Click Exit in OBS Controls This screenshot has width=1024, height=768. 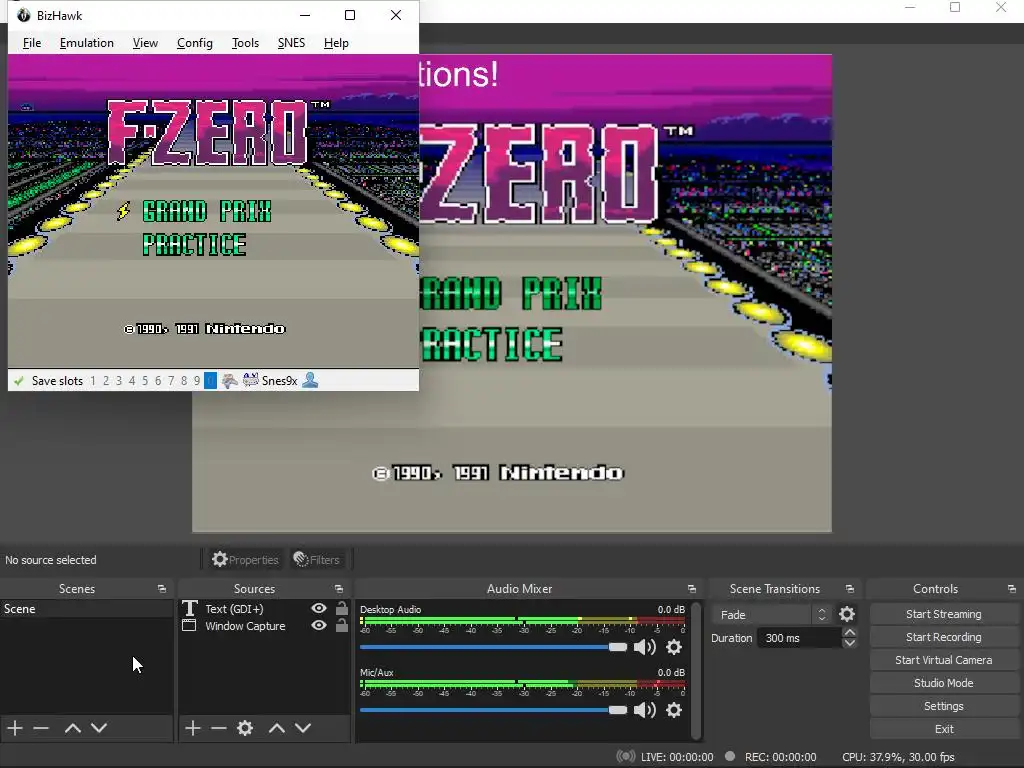(x=944, y=729)
